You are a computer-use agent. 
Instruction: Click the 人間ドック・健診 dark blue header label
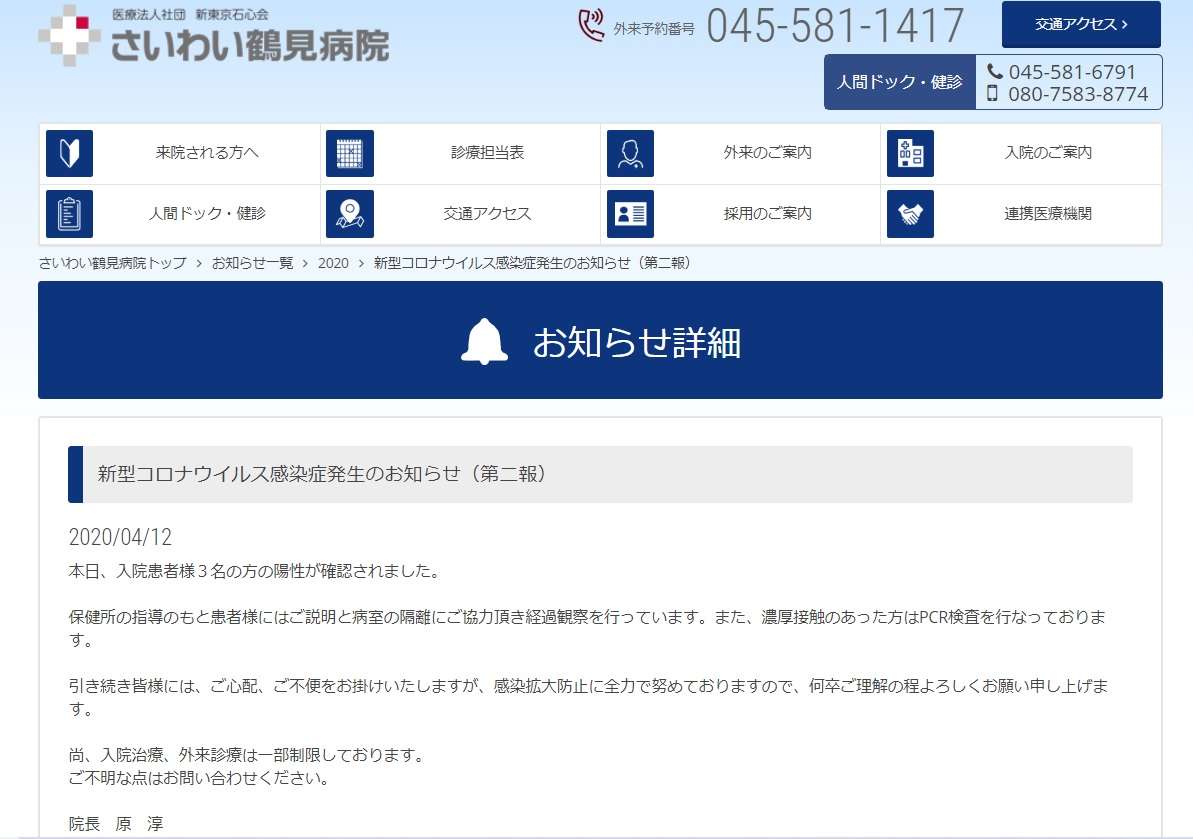(x=899, y=82)
